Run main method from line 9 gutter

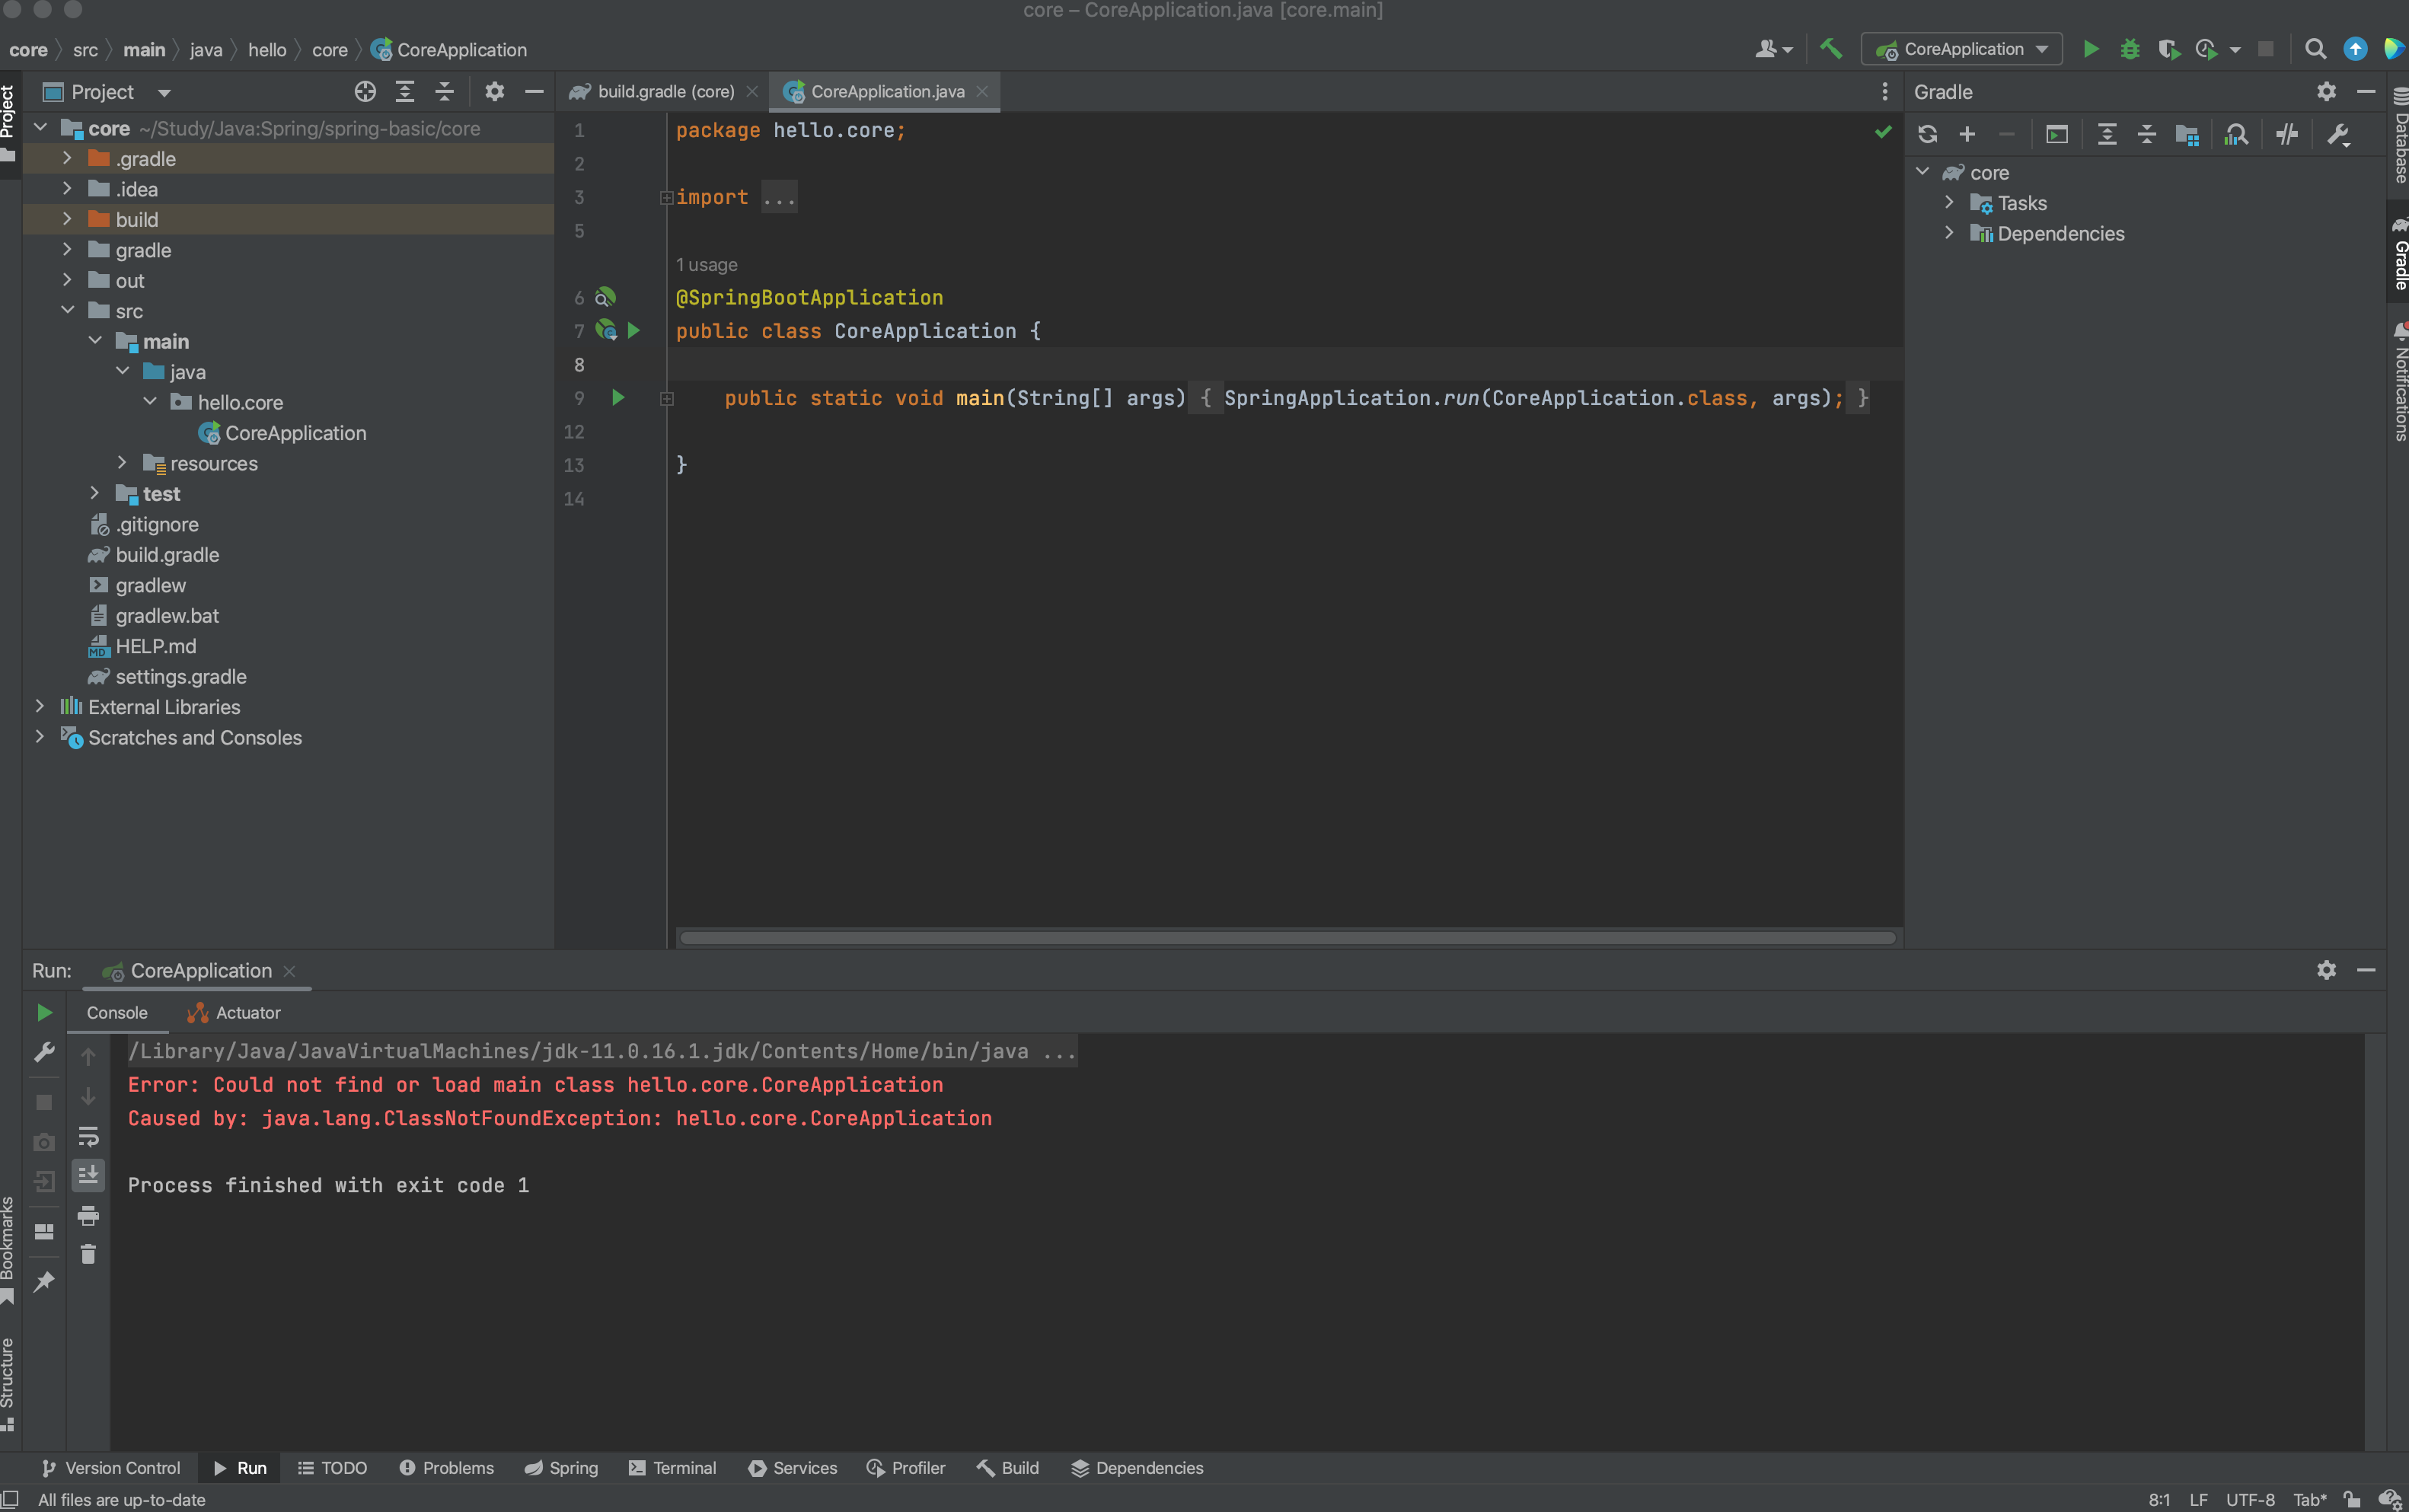pos(618,398)
